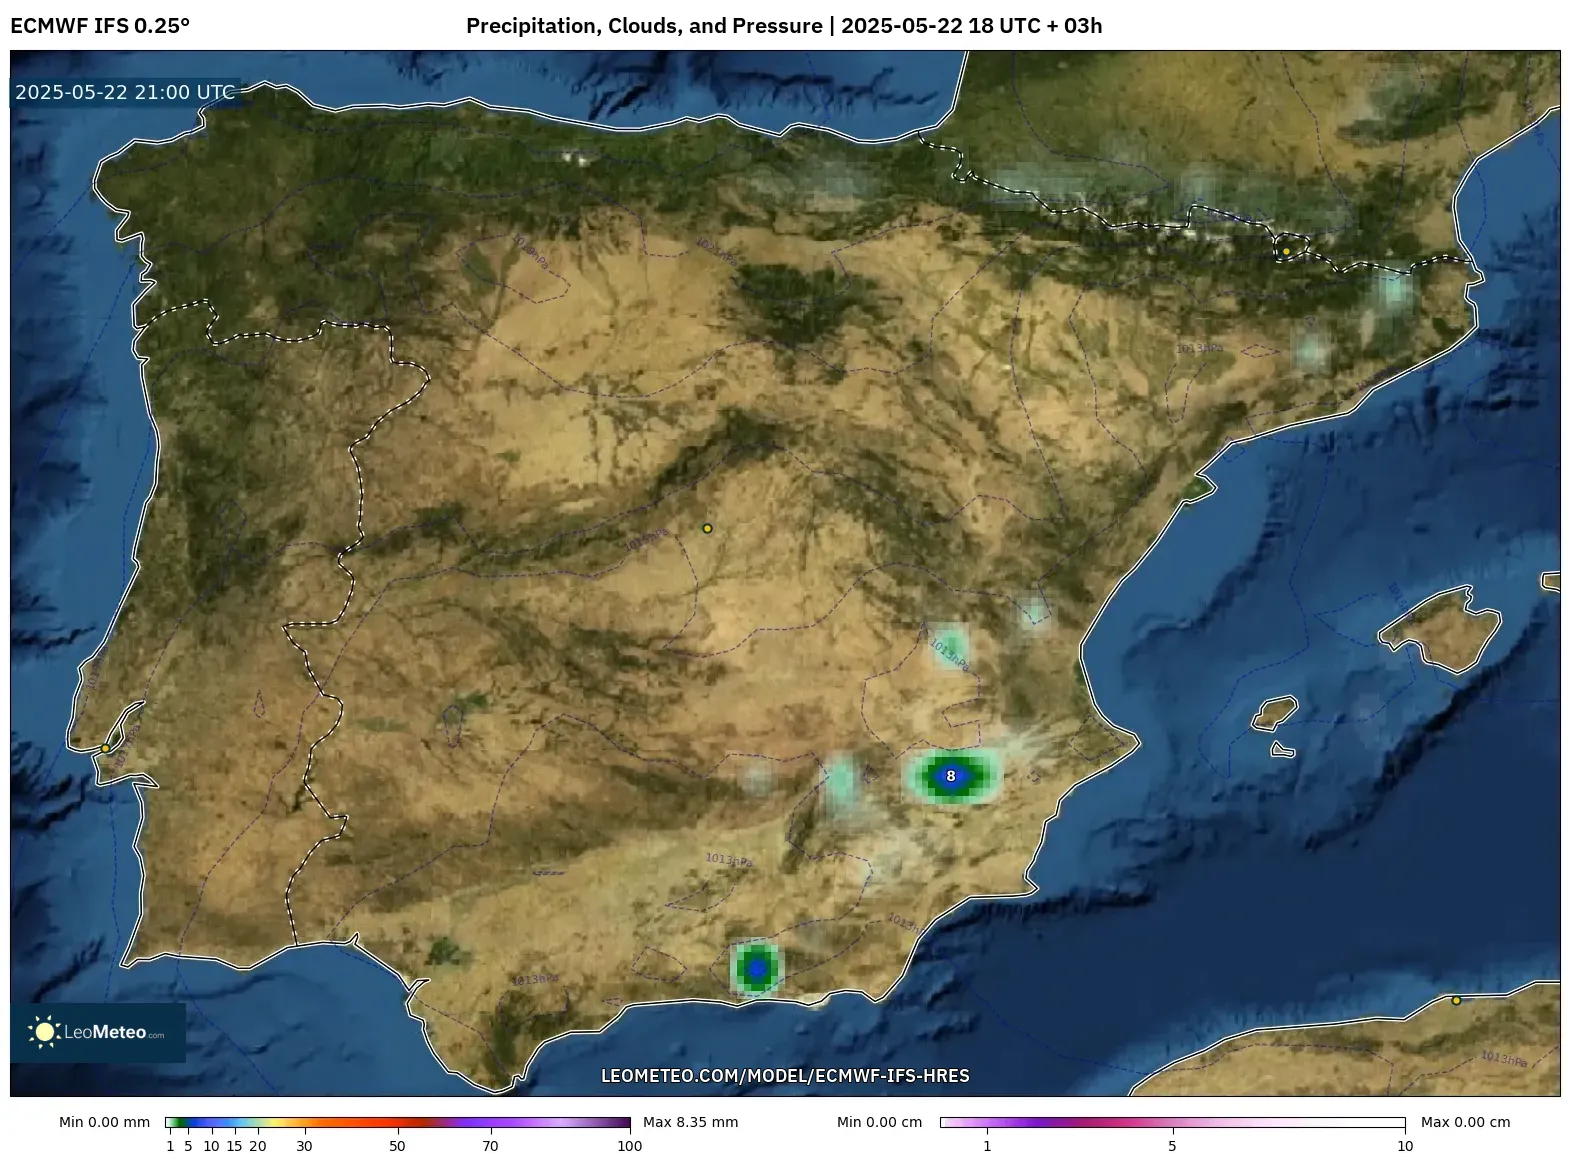Screen dimensions: 1570x1153
Task: Click the 100 tick on precipitation scale
Action: [630, 1146]
